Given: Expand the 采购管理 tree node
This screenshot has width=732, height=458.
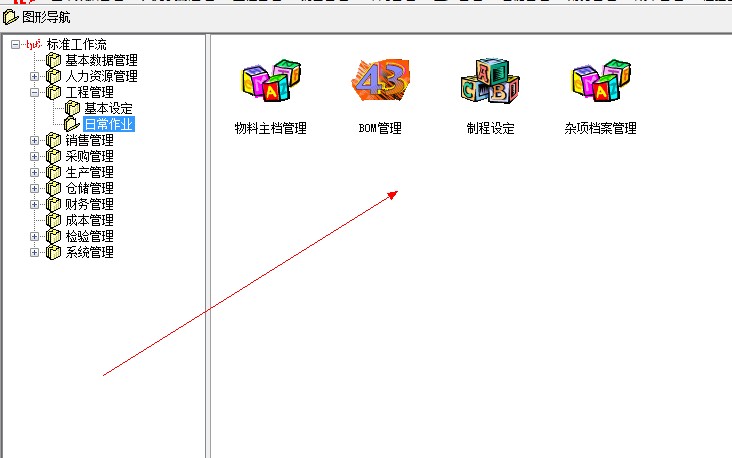Looking at the screenshot, I should [34, 156].
